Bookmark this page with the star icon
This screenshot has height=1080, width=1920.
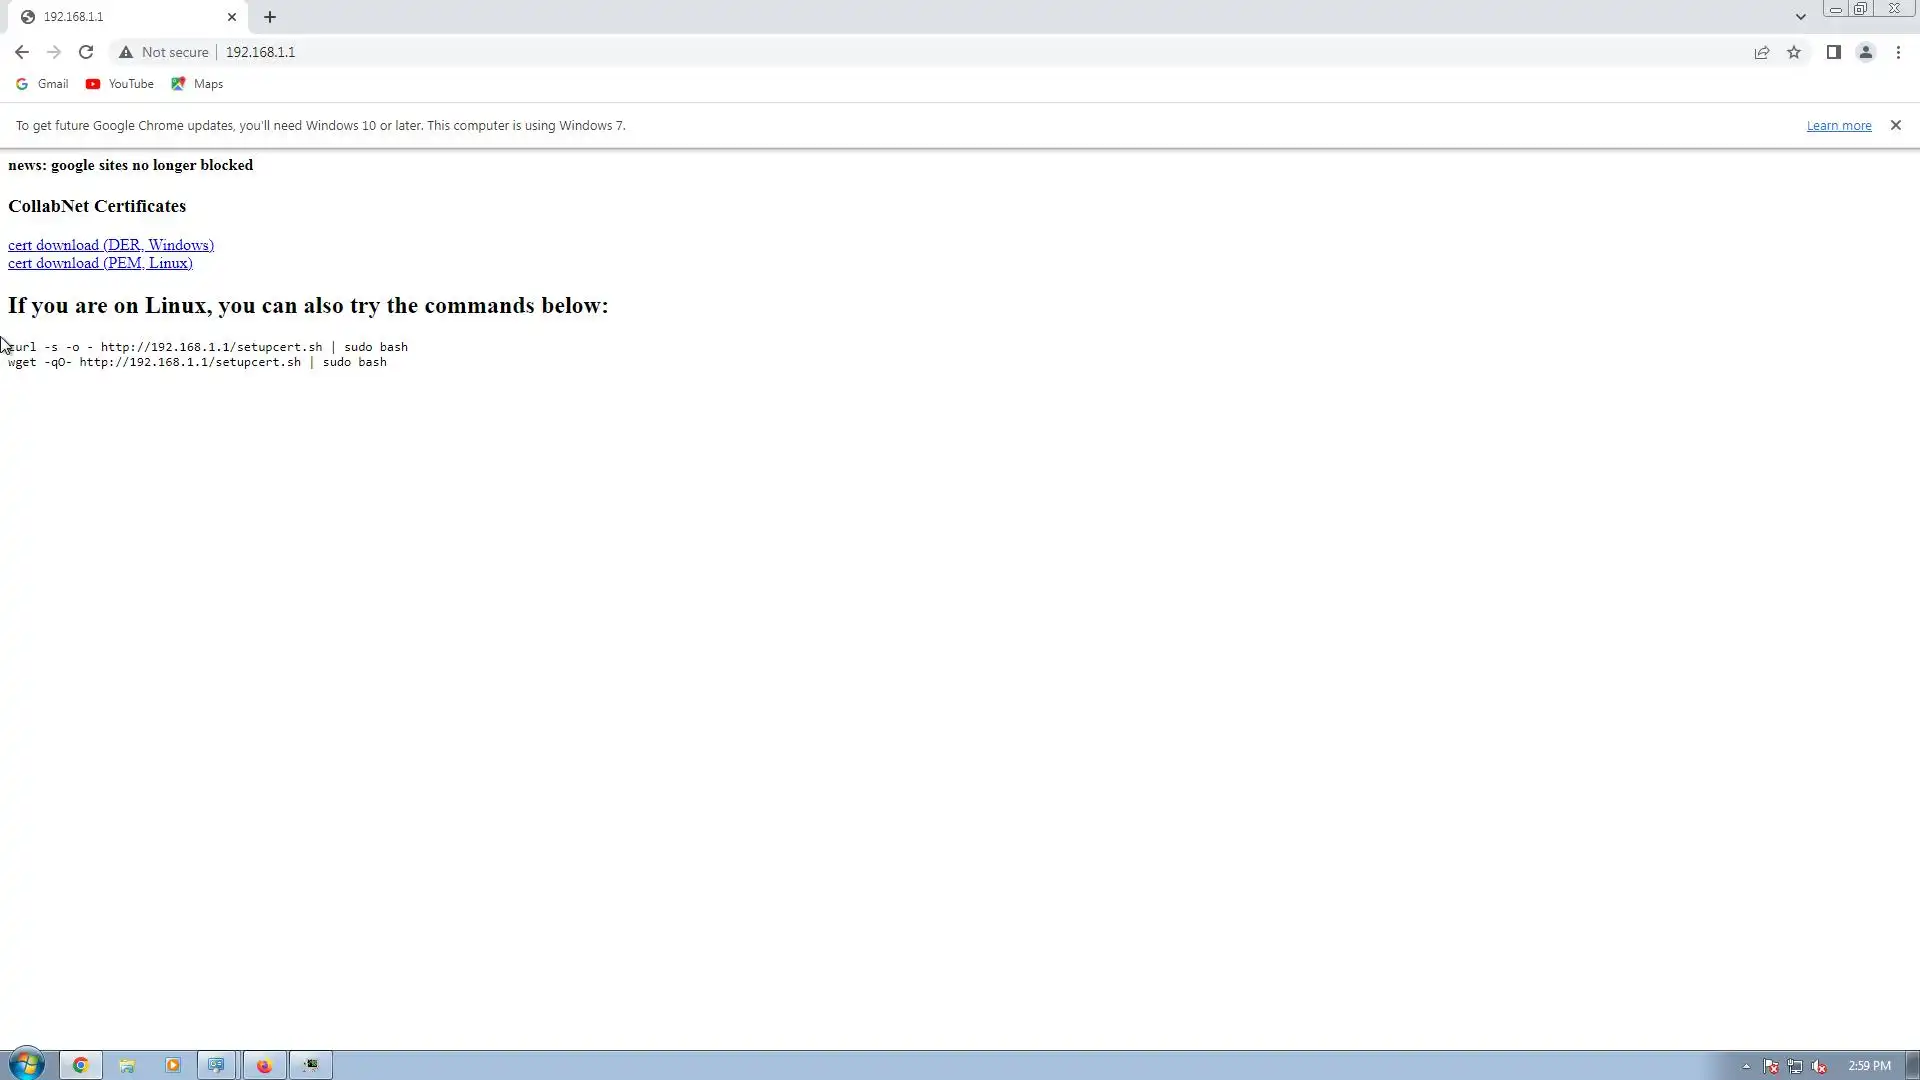coord(1794,52)
